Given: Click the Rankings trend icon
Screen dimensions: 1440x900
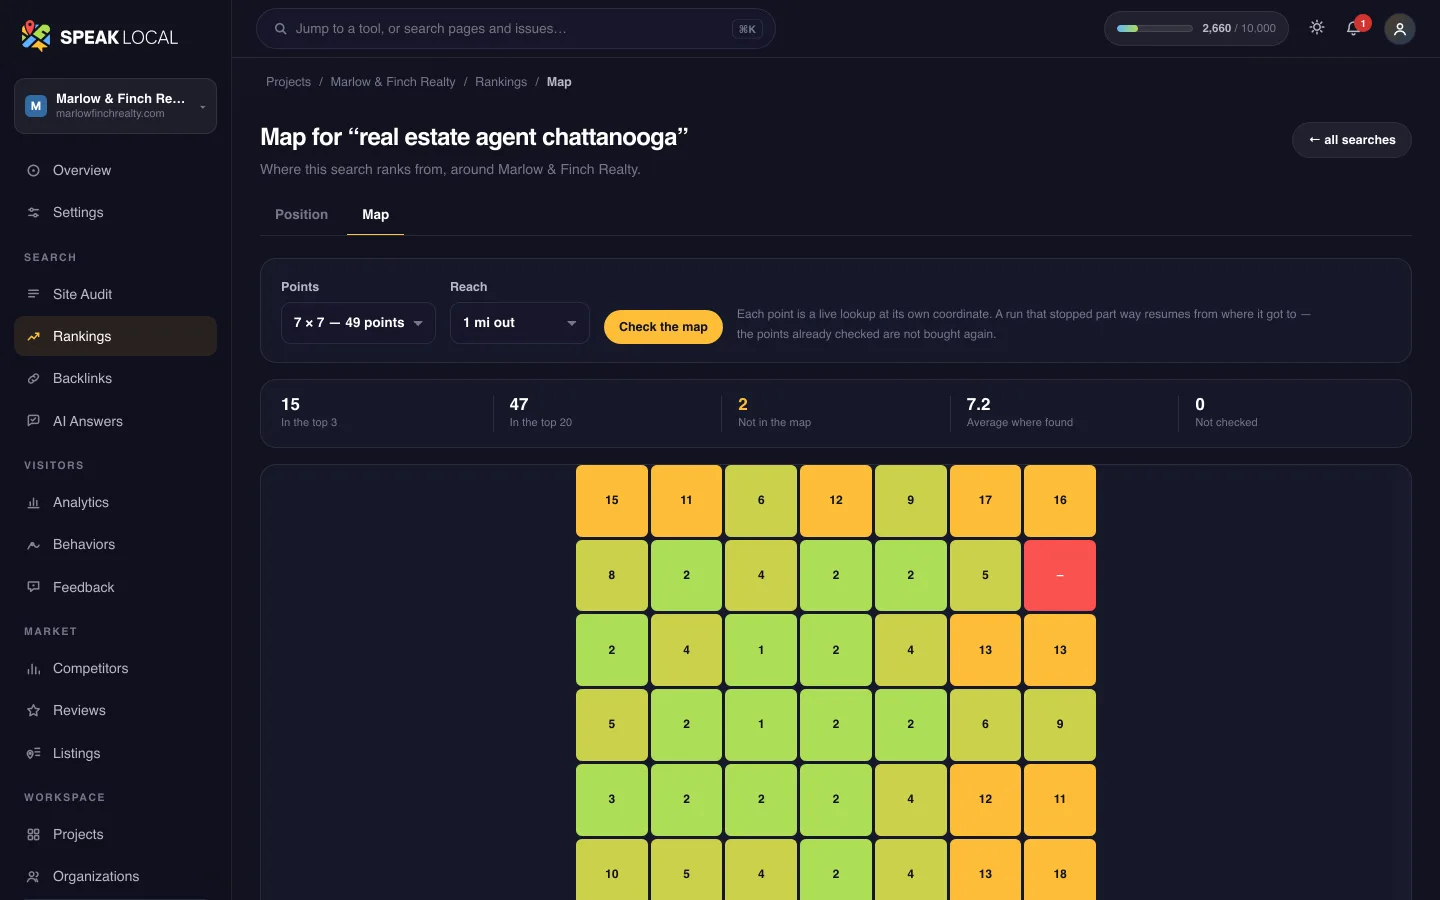Looking at the screenshot, I should point(33,337).
